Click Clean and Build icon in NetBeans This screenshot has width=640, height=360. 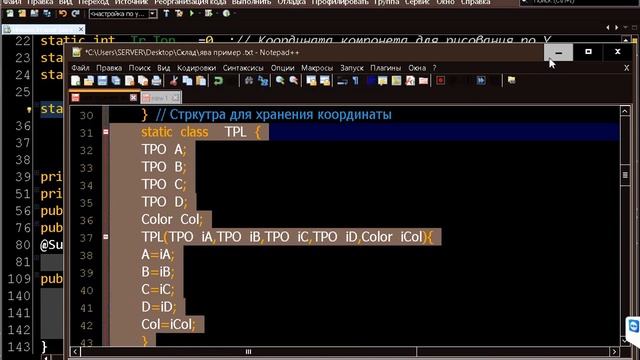pyautogui.click(x=179, y=13)
